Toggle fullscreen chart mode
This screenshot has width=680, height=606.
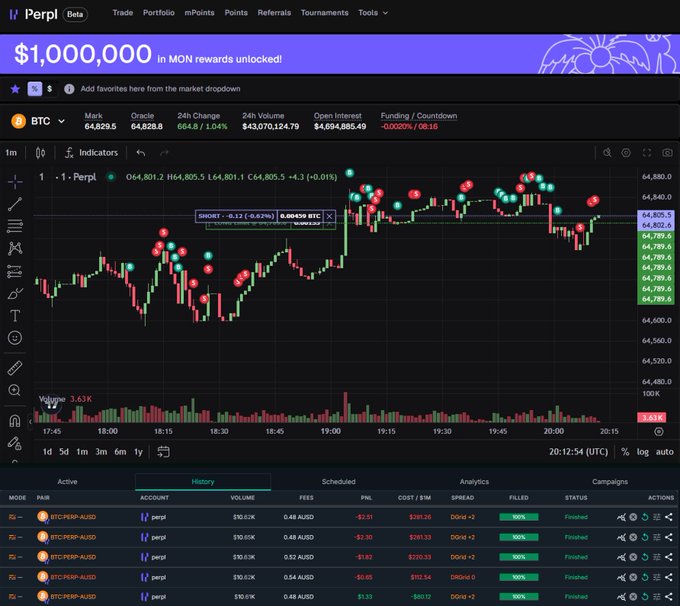[647, 153]
